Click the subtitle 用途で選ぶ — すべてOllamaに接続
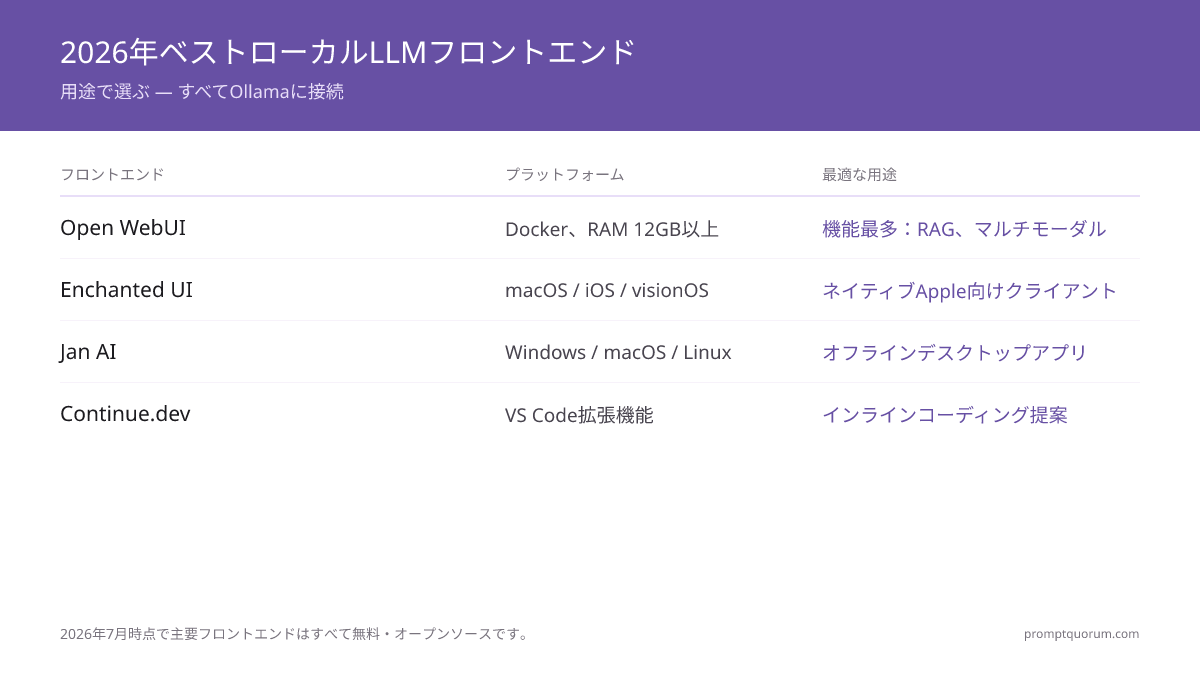 coord(202,92)
